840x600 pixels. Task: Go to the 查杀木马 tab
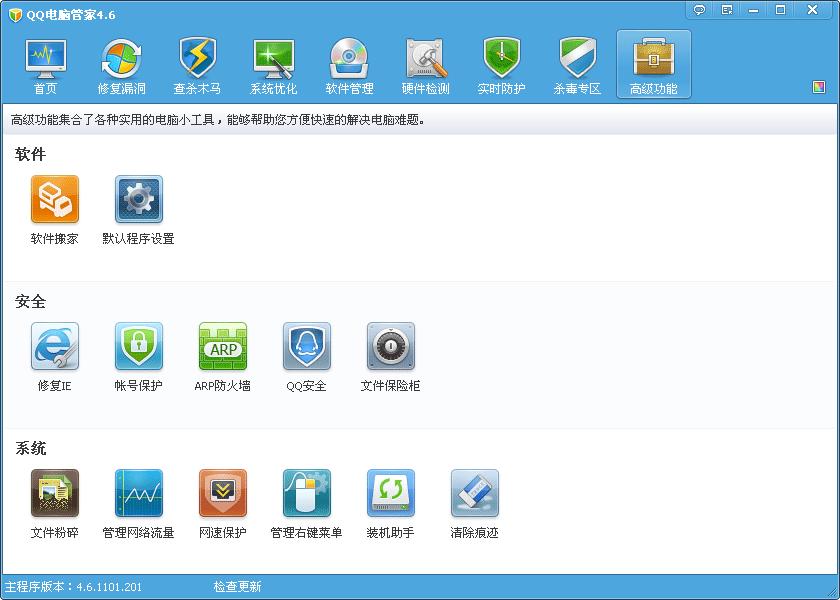click(x=197, y=66)
